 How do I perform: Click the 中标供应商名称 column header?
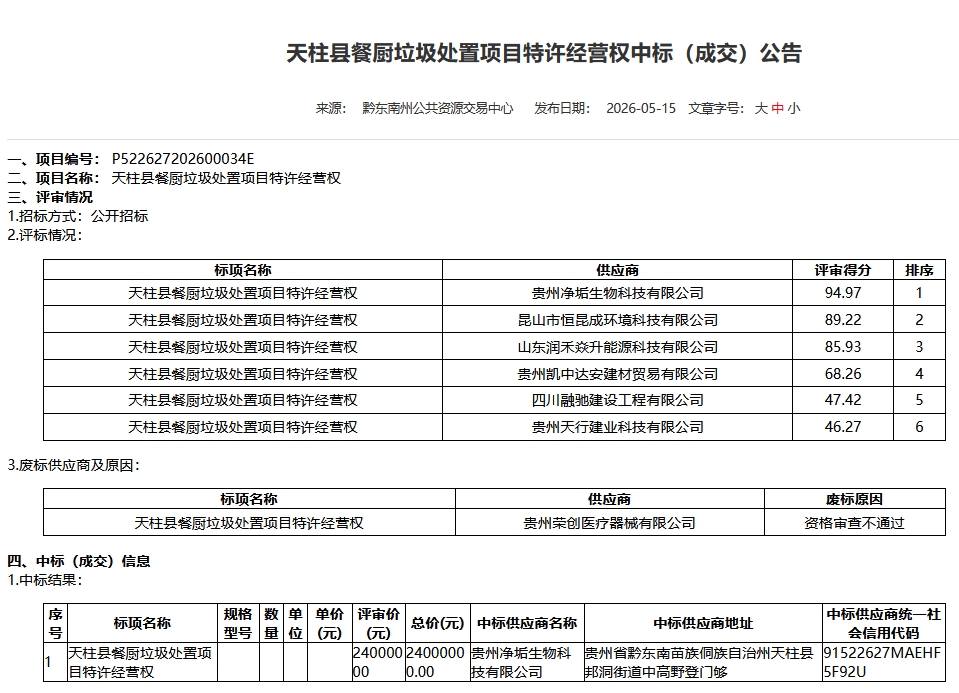click(x=527, y=623)
